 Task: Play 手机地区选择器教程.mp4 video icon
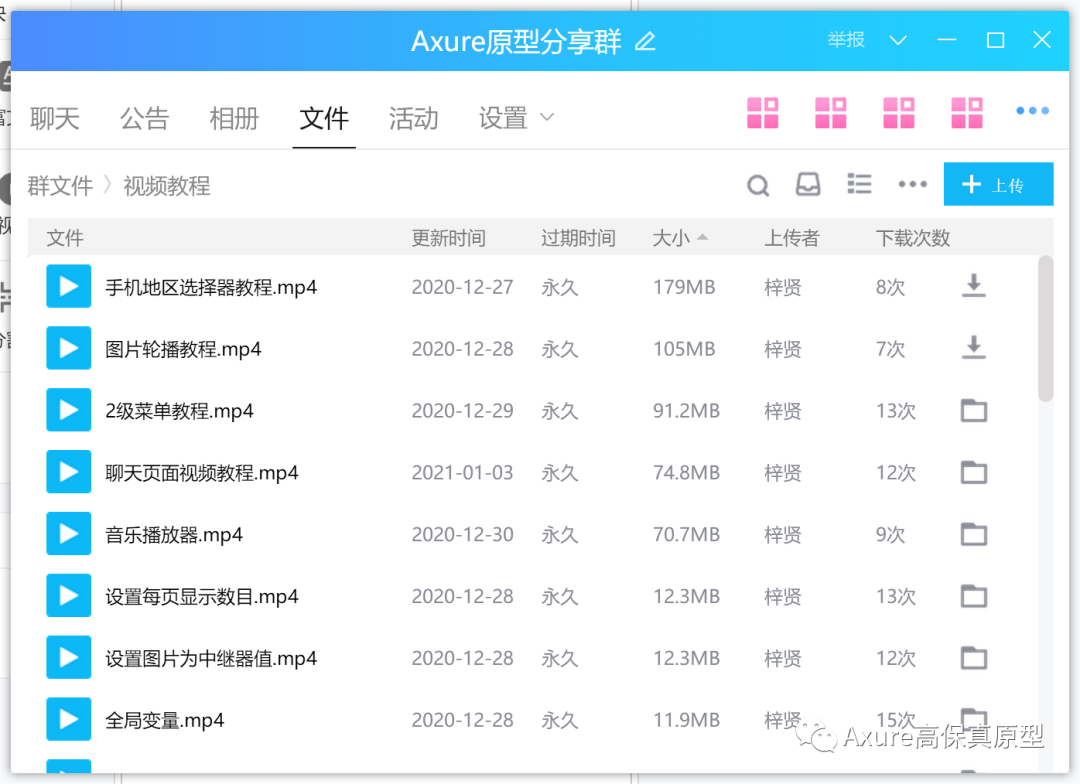click(68, 286)
